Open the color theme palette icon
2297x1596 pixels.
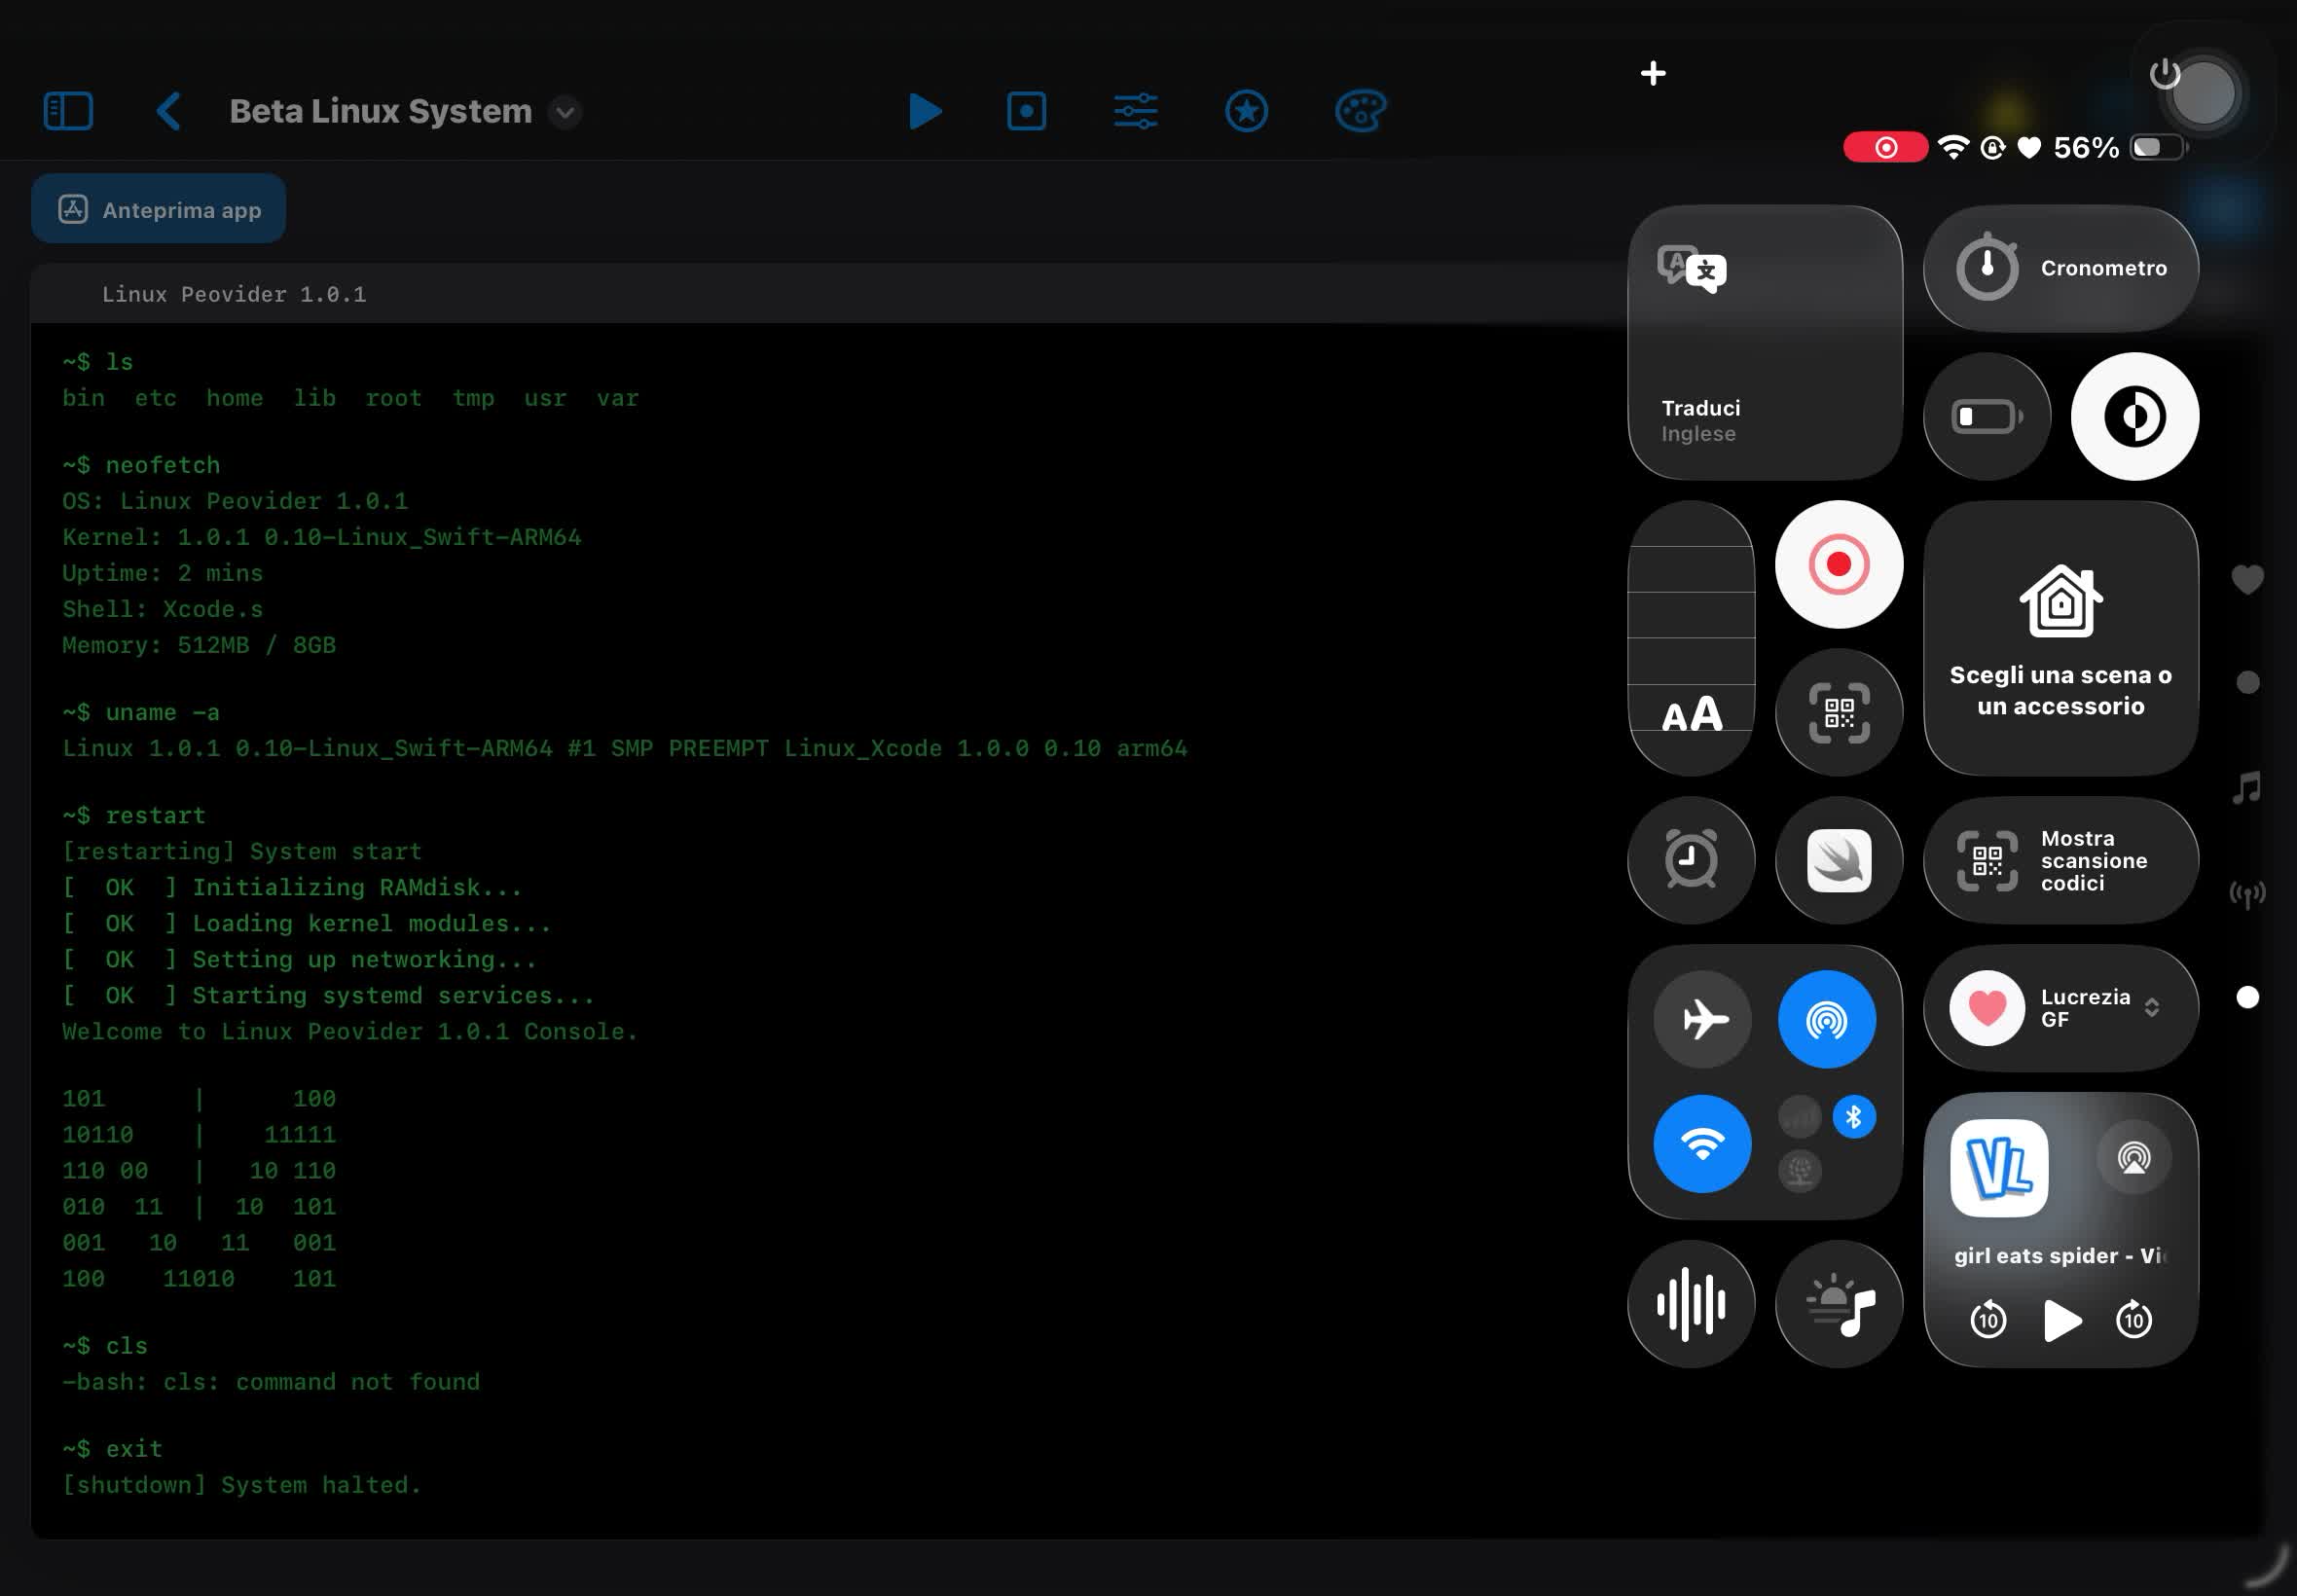(1361, 111)
